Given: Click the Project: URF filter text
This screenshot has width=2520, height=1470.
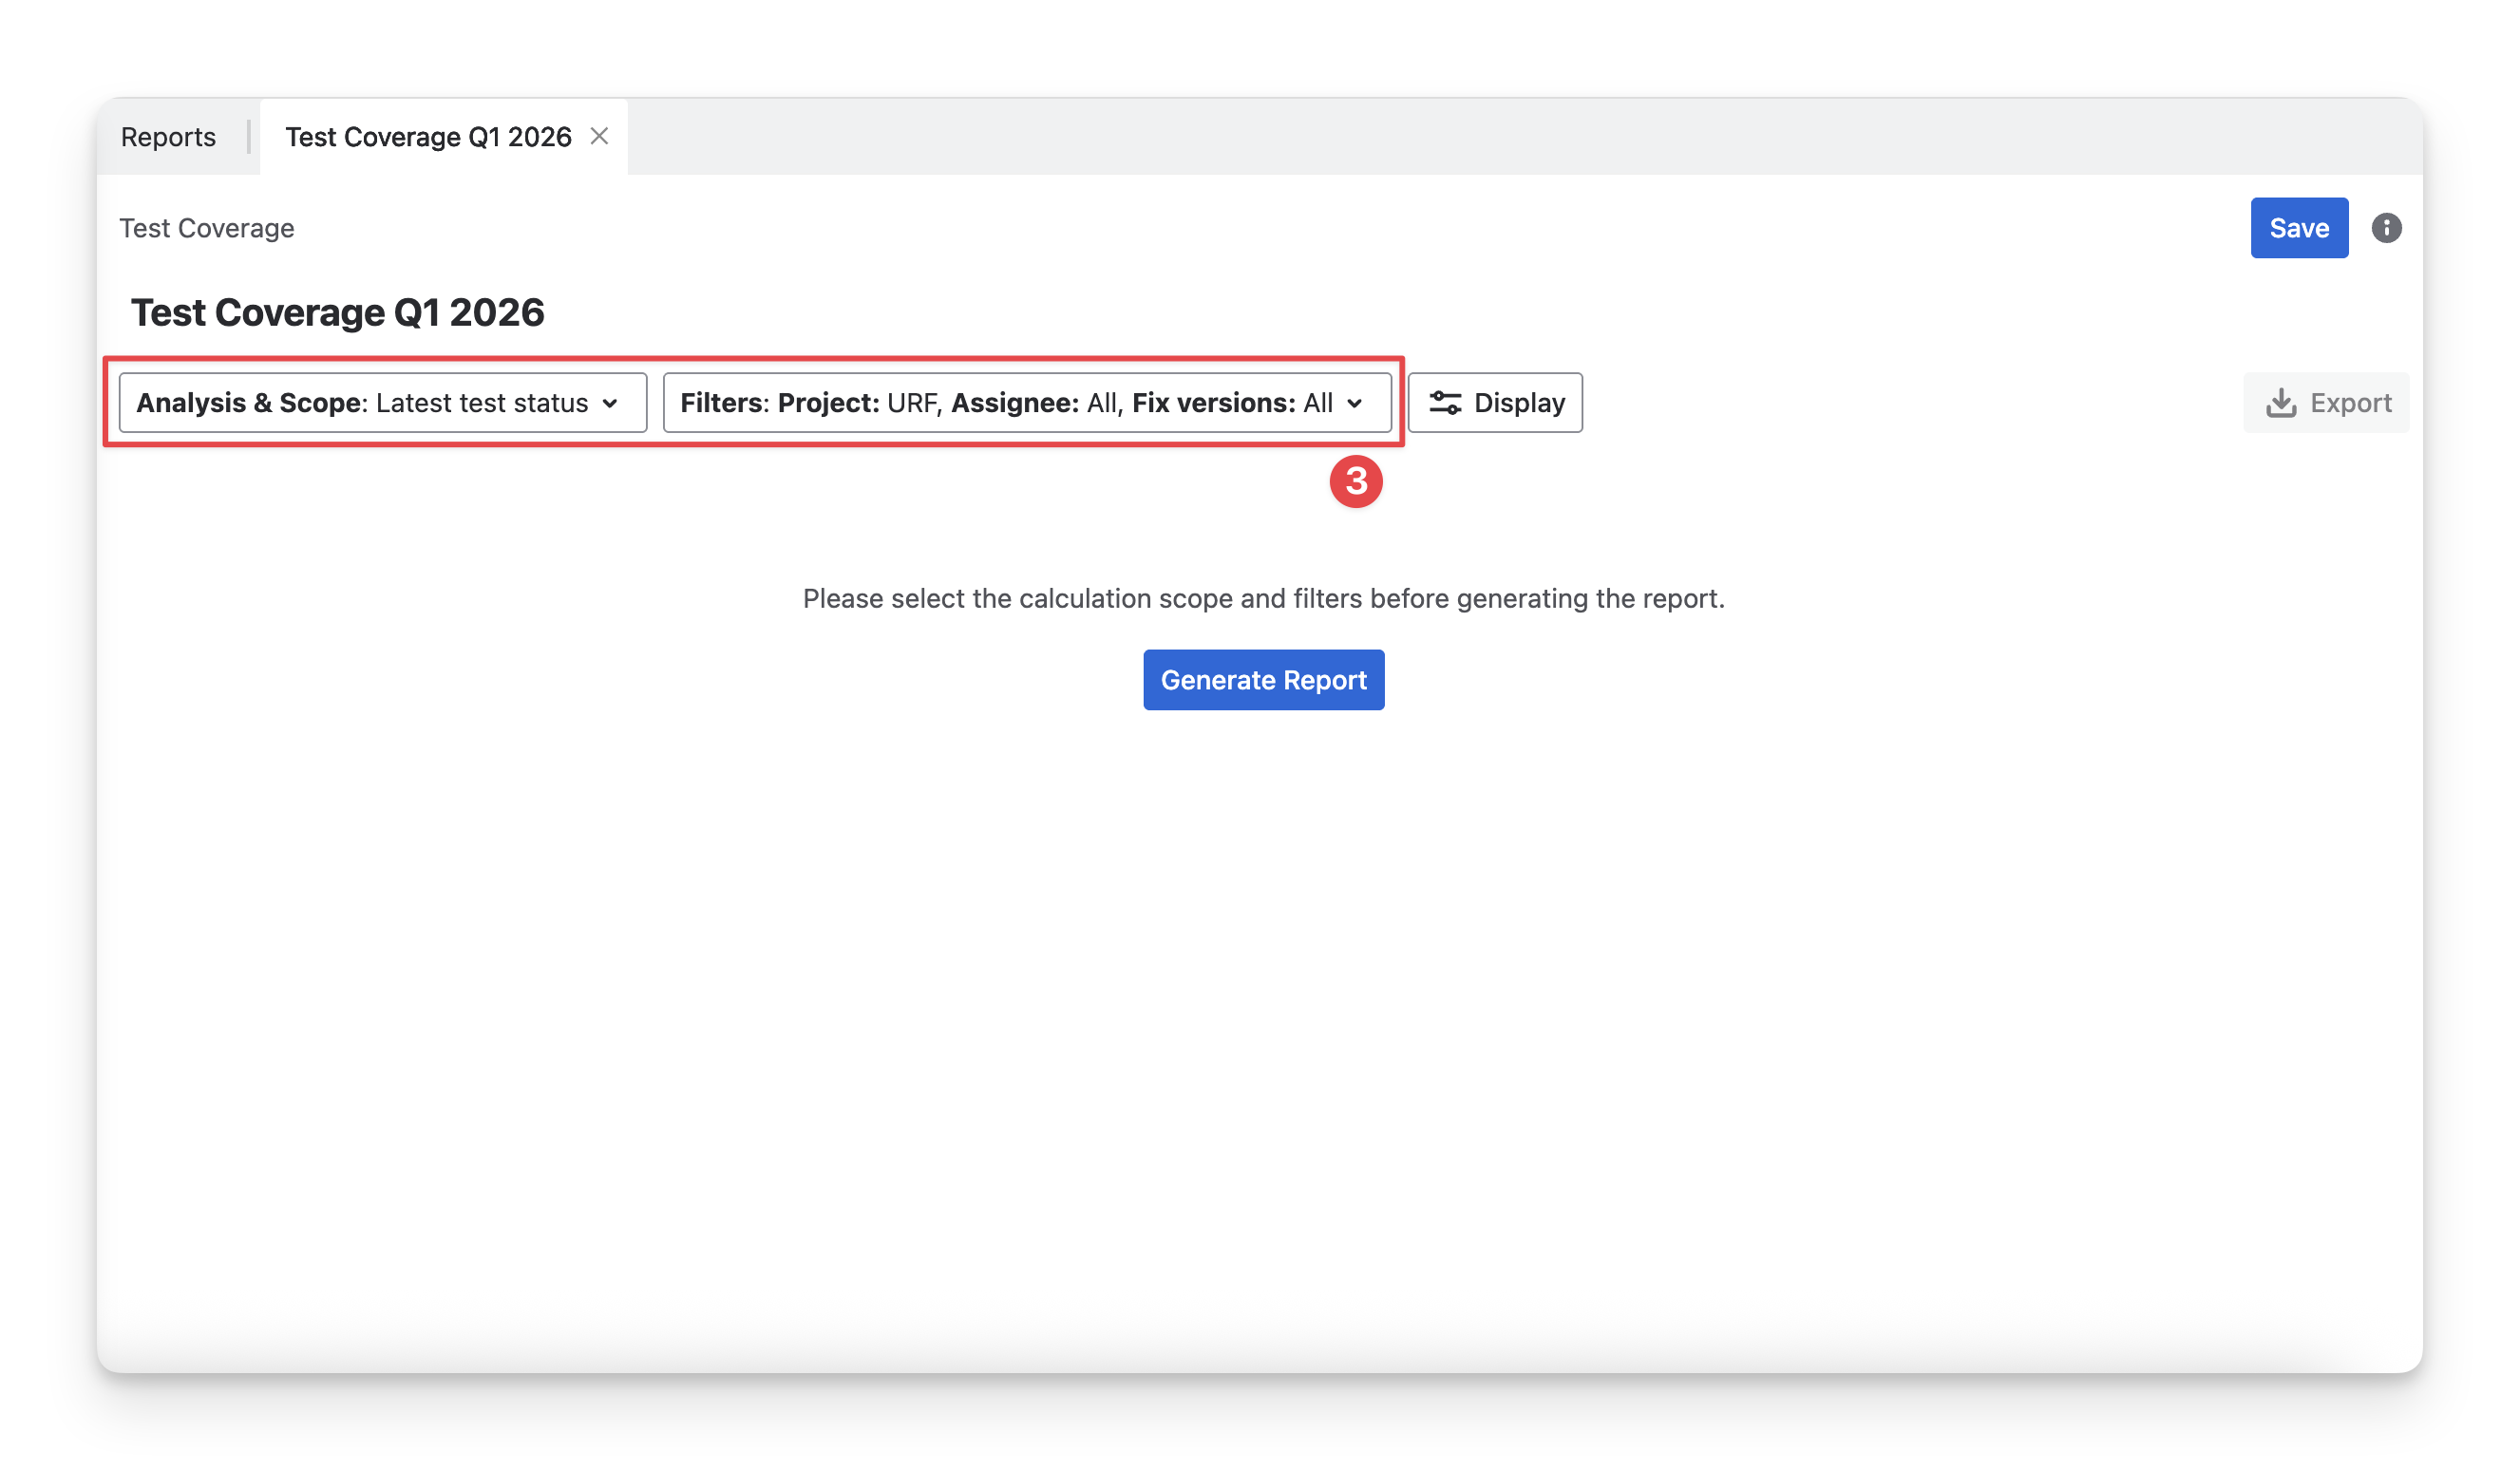Looking at the screenshot, I should pyautogui.click(x=858, y=403).
